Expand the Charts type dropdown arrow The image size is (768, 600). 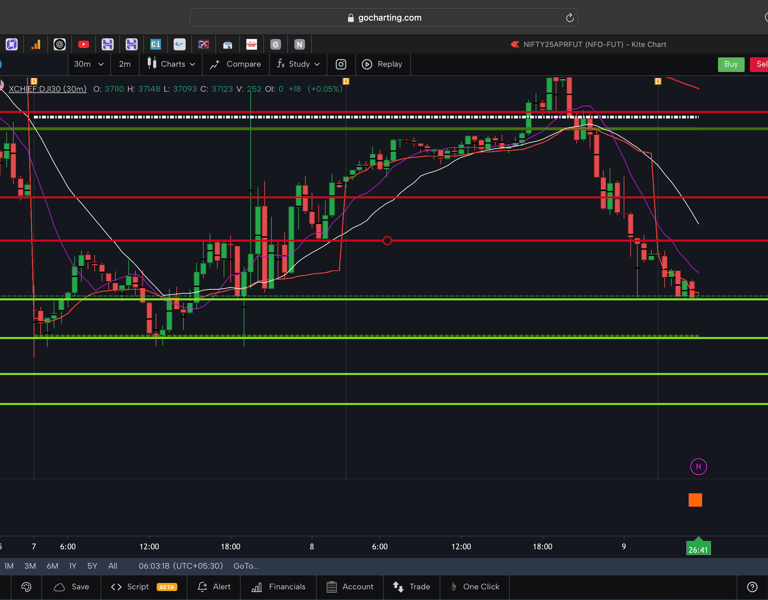point(192,64)
